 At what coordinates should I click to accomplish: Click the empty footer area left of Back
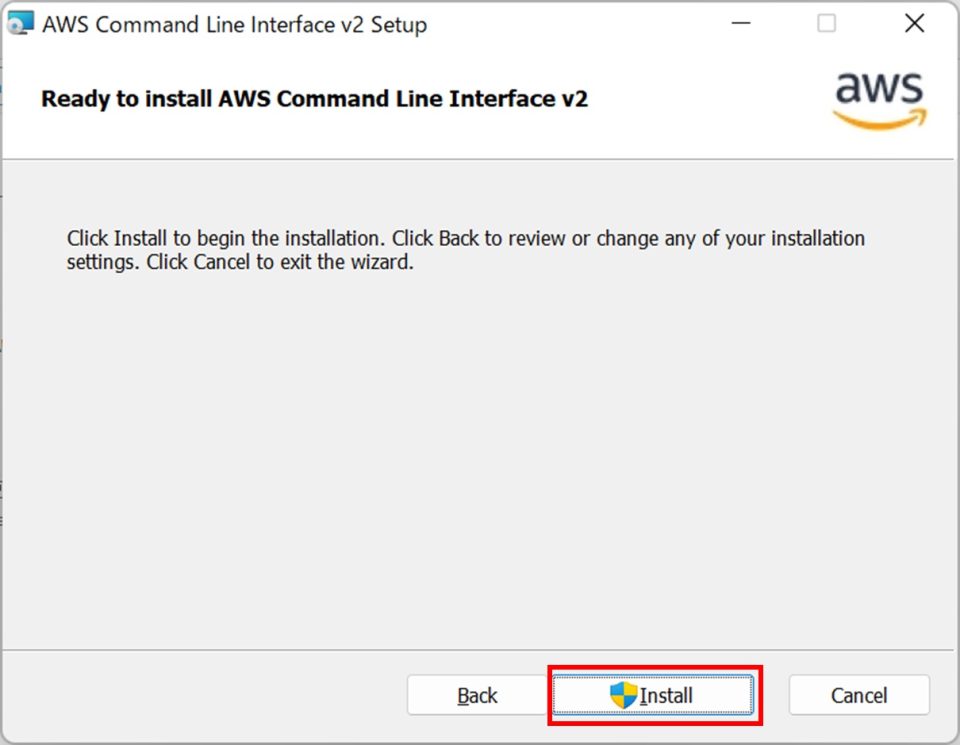[x=200, y=696]
